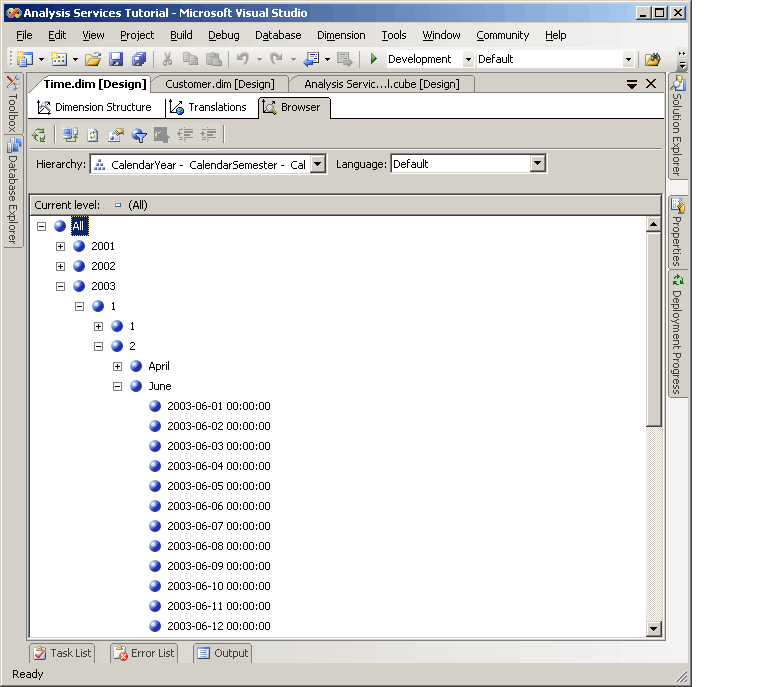Collapse the June month node
Image resolution: width=766 pixels, height=687 pixels.
coord(118,386)
